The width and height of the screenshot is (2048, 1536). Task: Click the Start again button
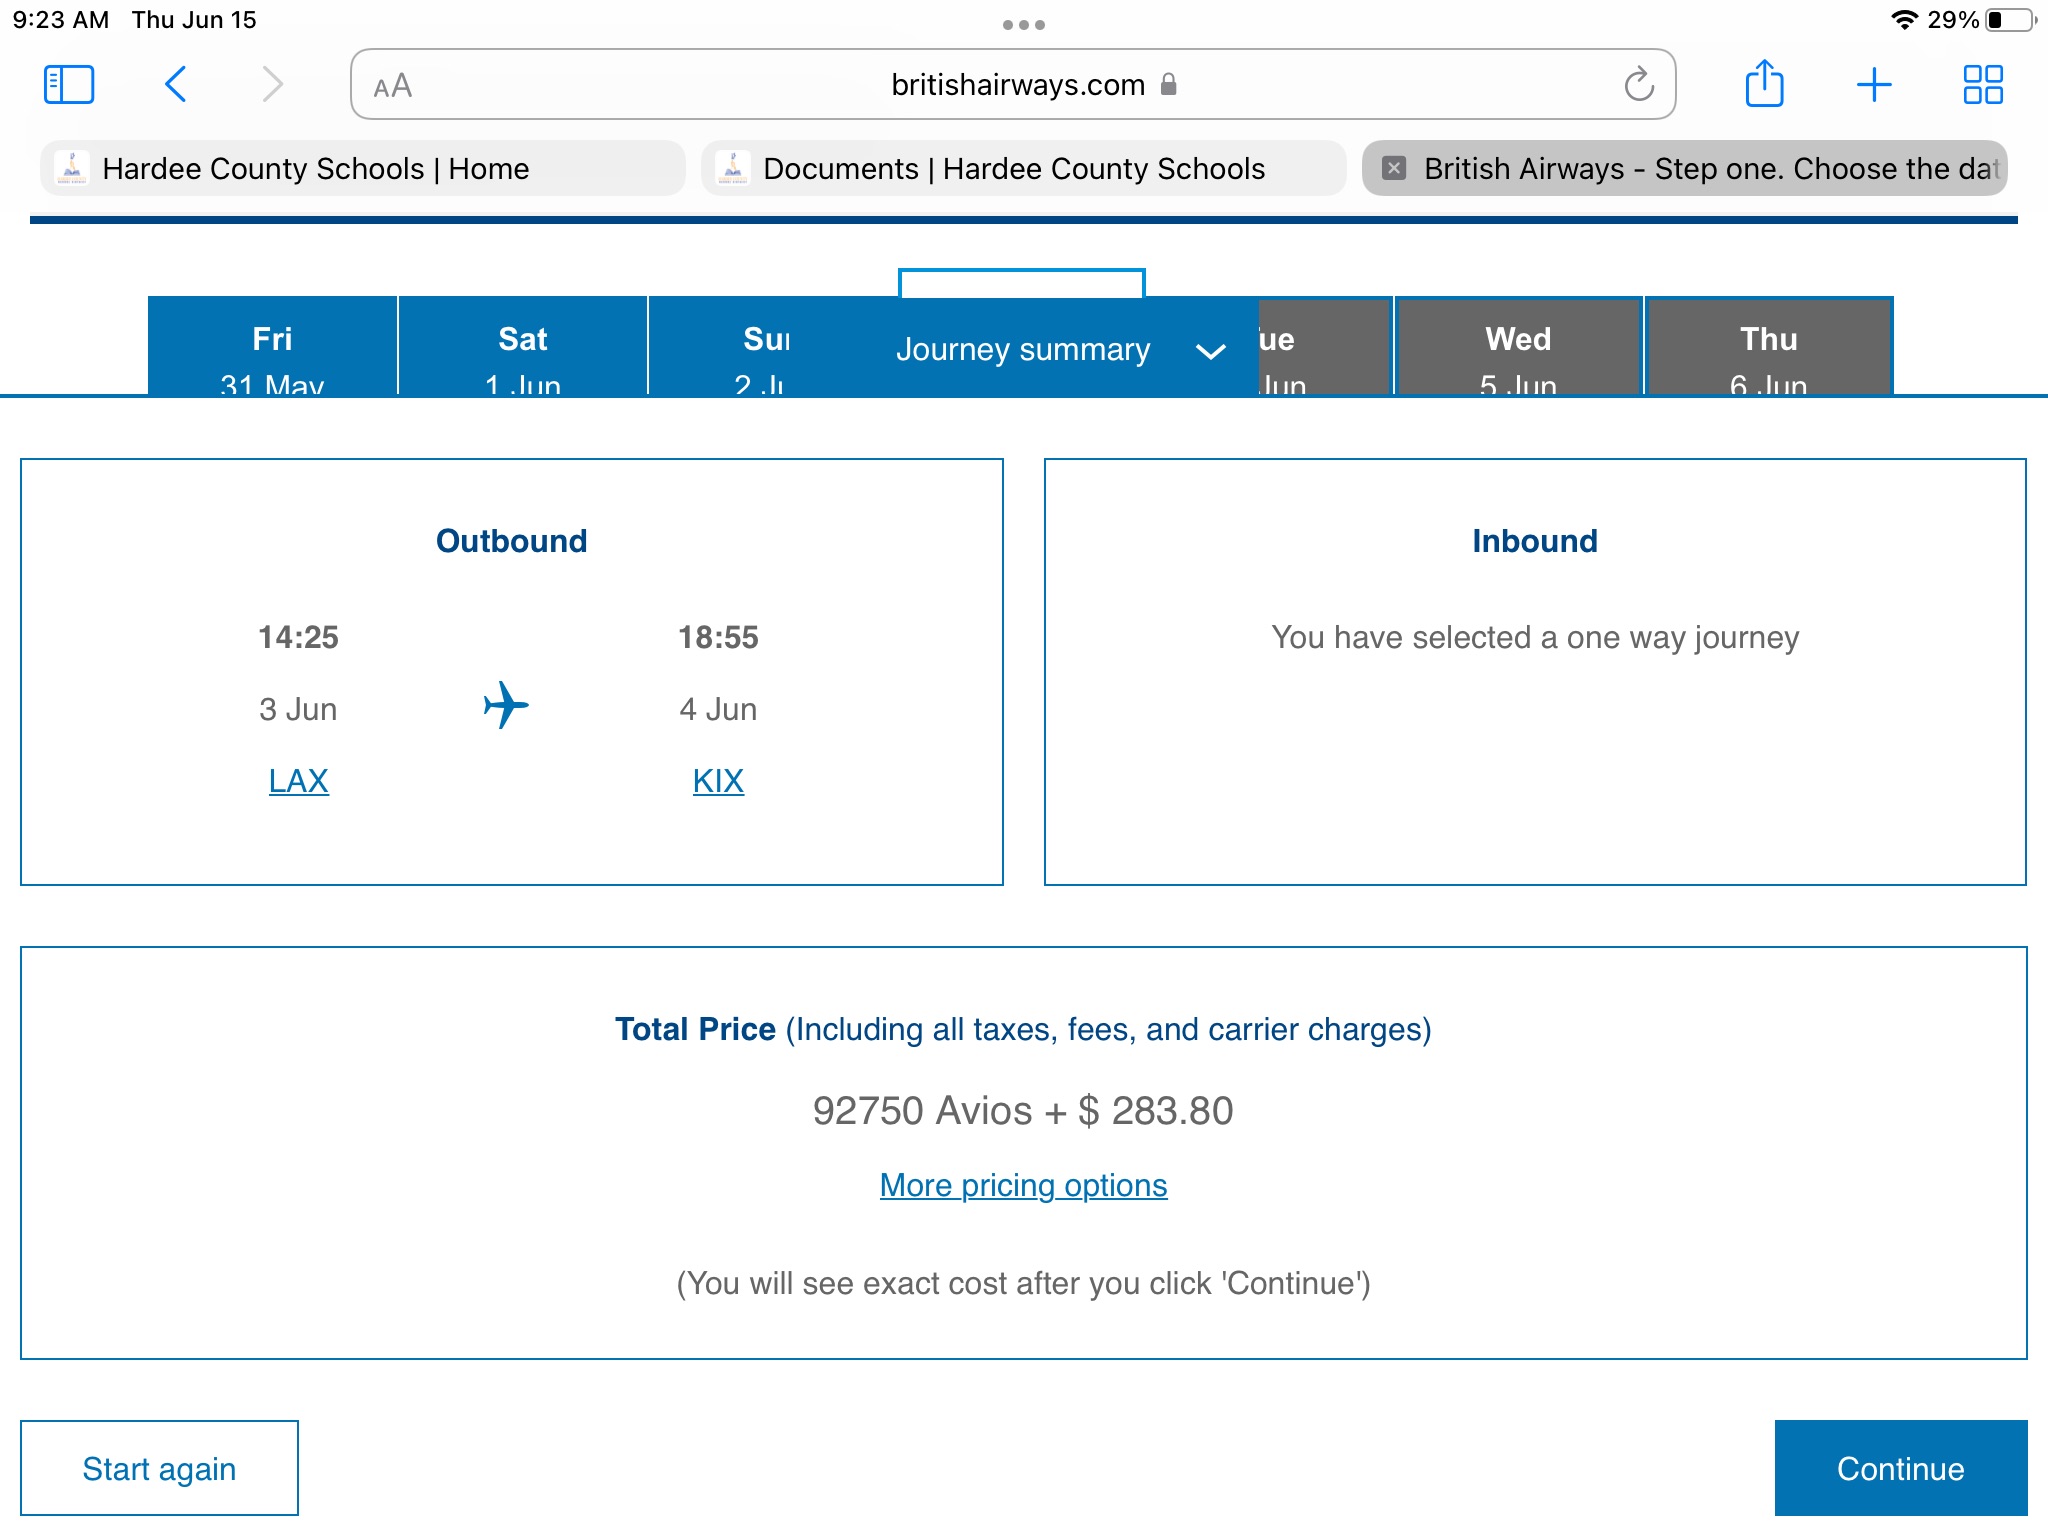click(x=159, y=1468)
